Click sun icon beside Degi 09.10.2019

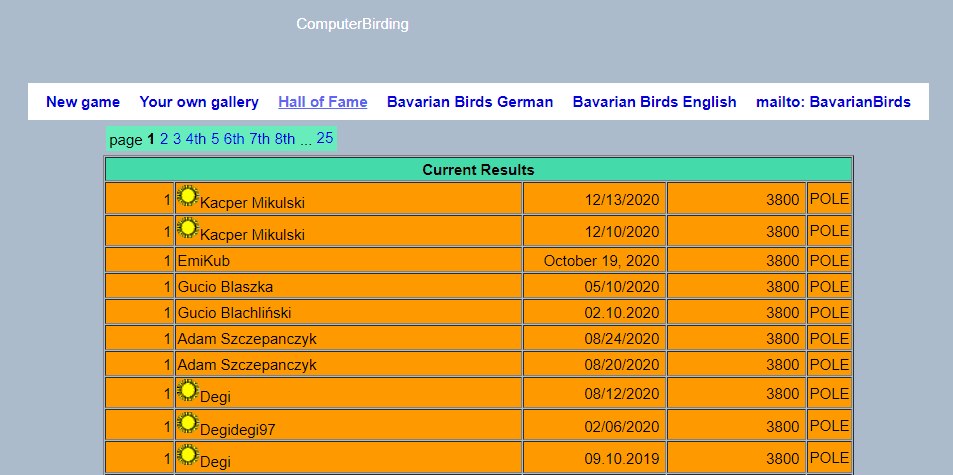[188, 454]
